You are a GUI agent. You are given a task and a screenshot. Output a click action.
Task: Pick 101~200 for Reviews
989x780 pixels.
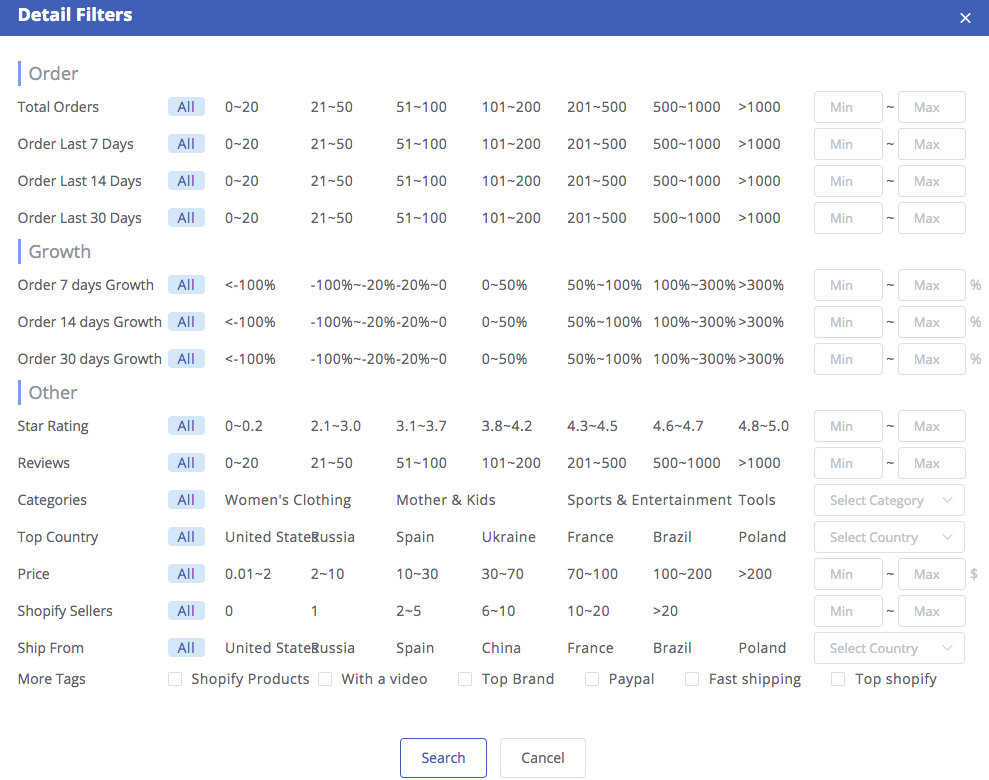tap(512, 463)
